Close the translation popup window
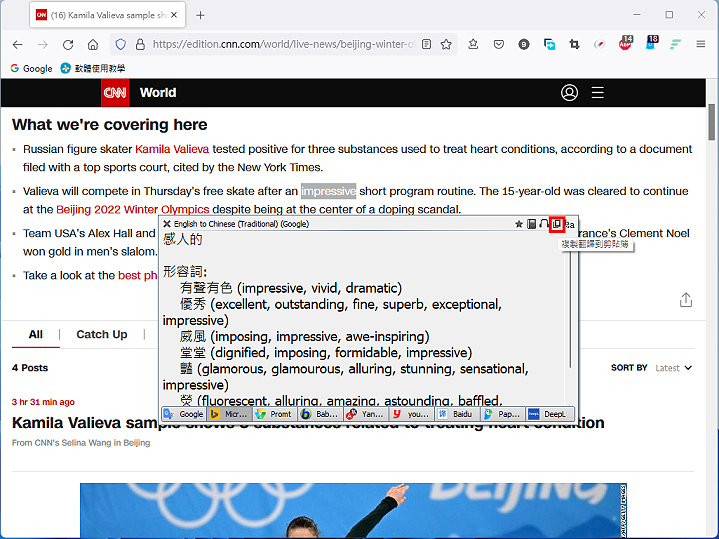This screenshot has height=539, width=719. click(x=167, y=224)
